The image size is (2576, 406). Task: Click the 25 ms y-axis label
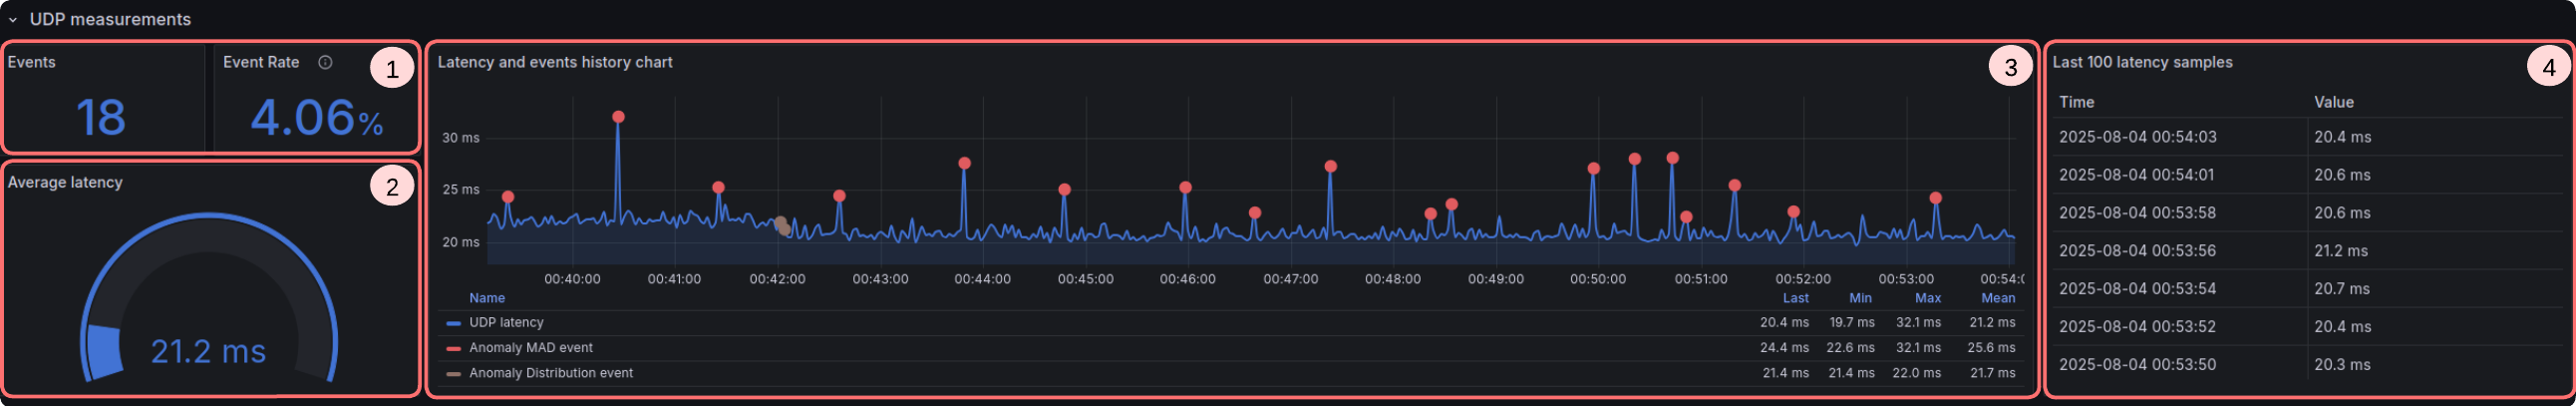click(x=460, y=190)
